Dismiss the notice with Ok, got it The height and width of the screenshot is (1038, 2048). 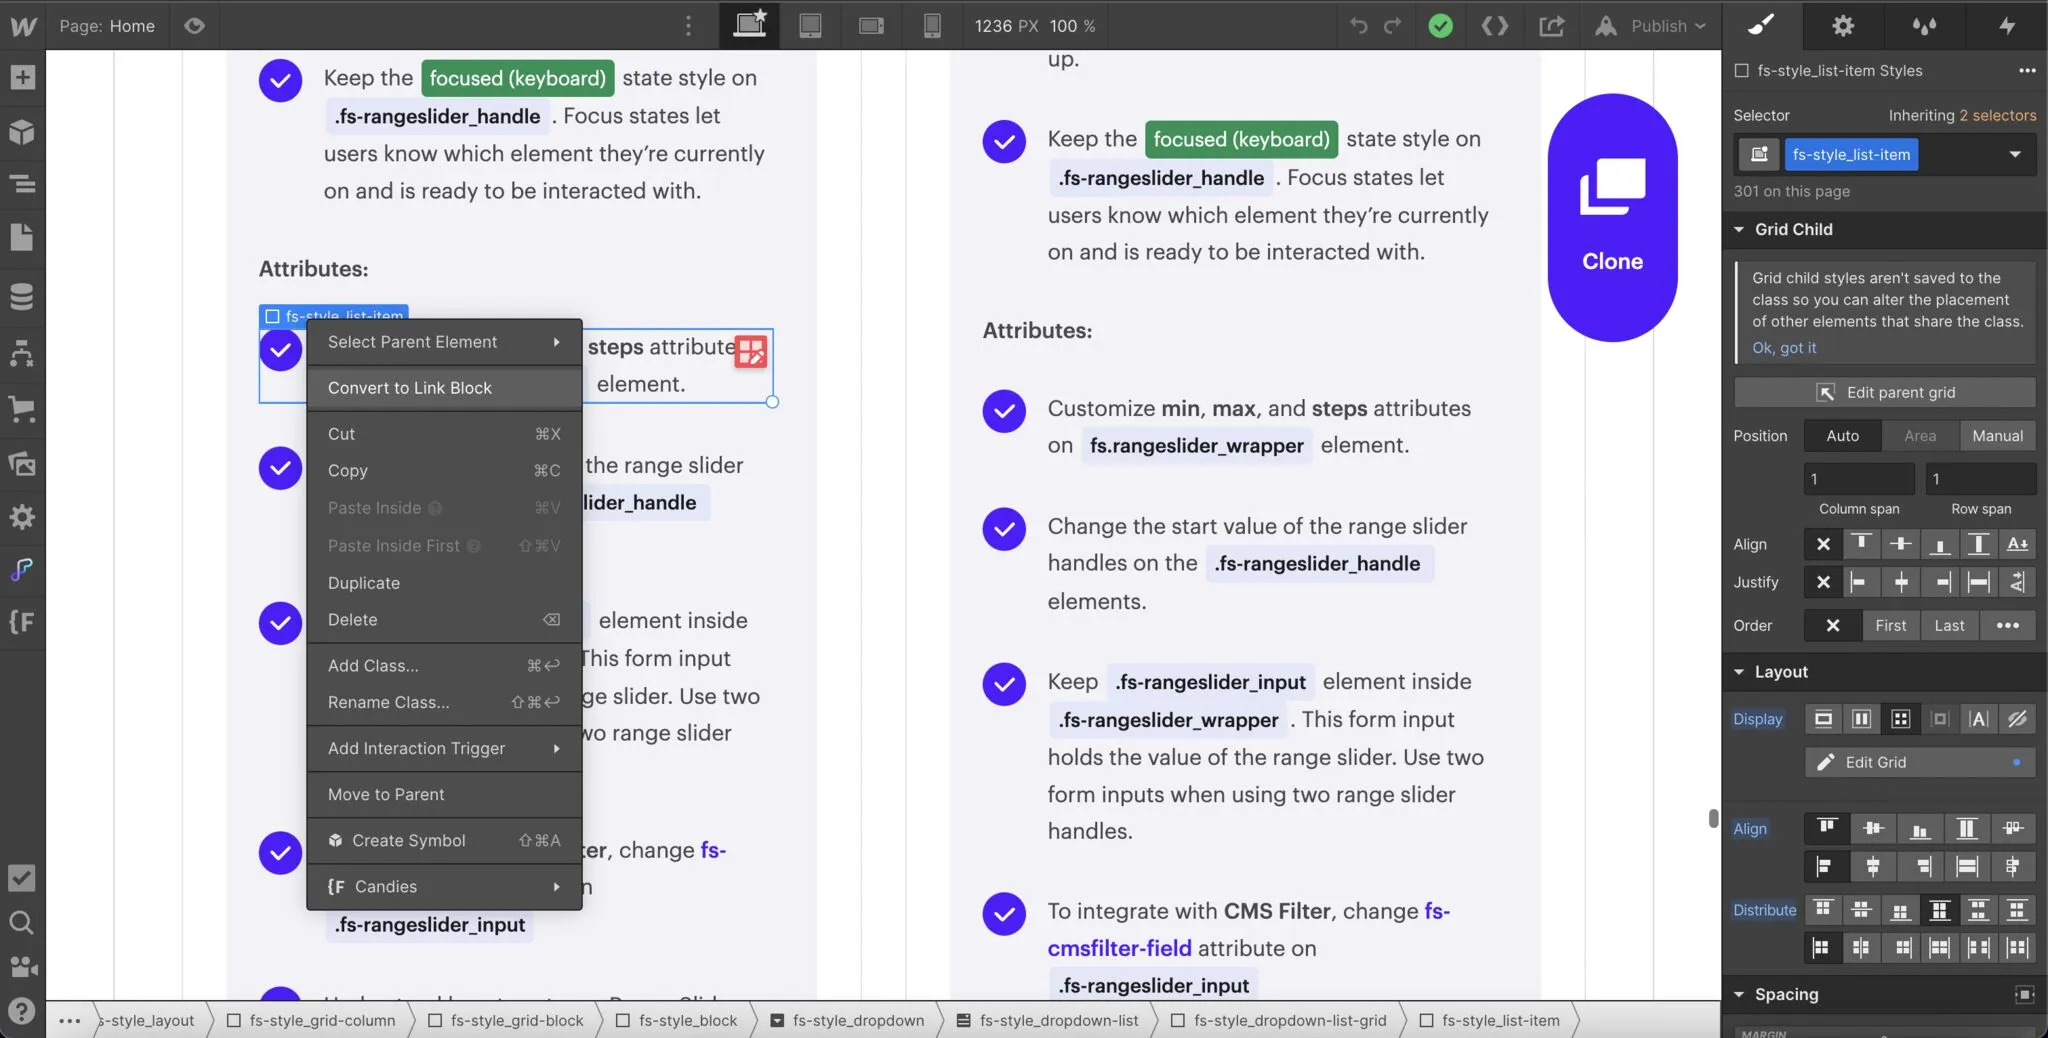click(x=1784, y=348)
